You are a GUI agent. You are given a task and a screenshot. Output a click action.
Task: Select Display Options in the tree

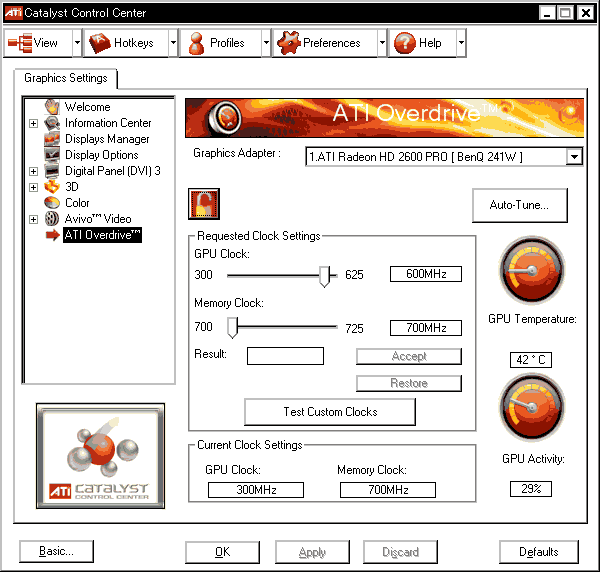pos(102,155)
